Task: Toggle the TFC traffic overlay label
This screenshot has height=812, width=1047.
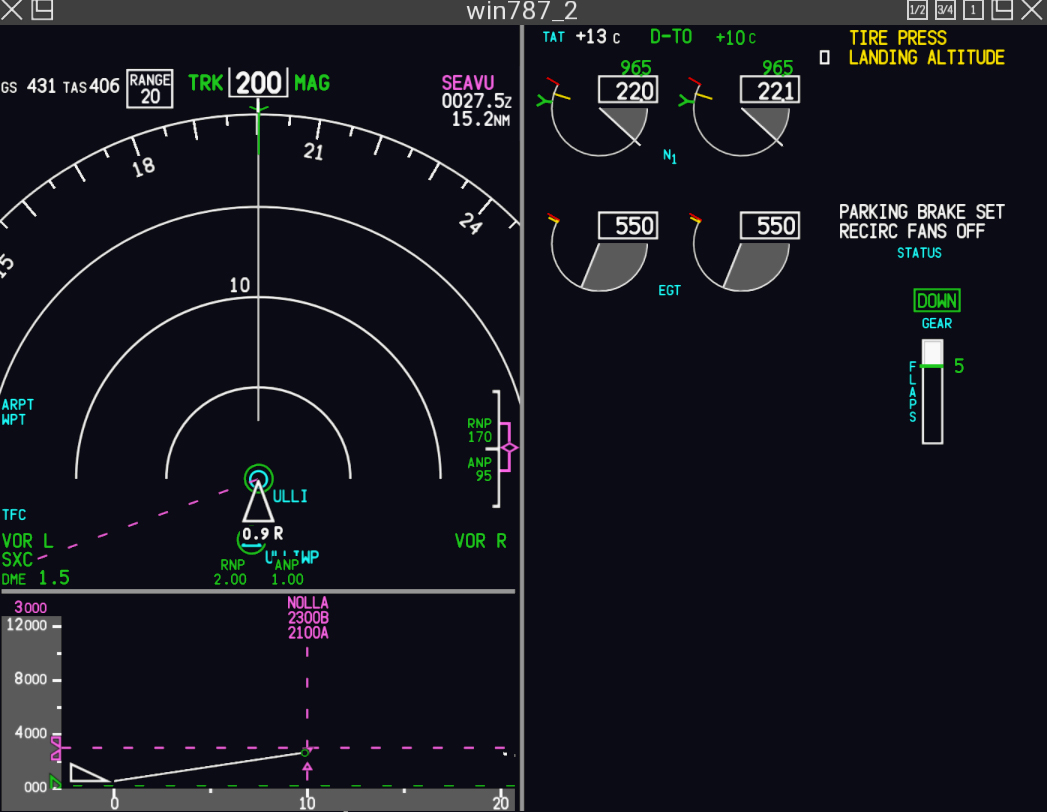Action: (14, 514)
